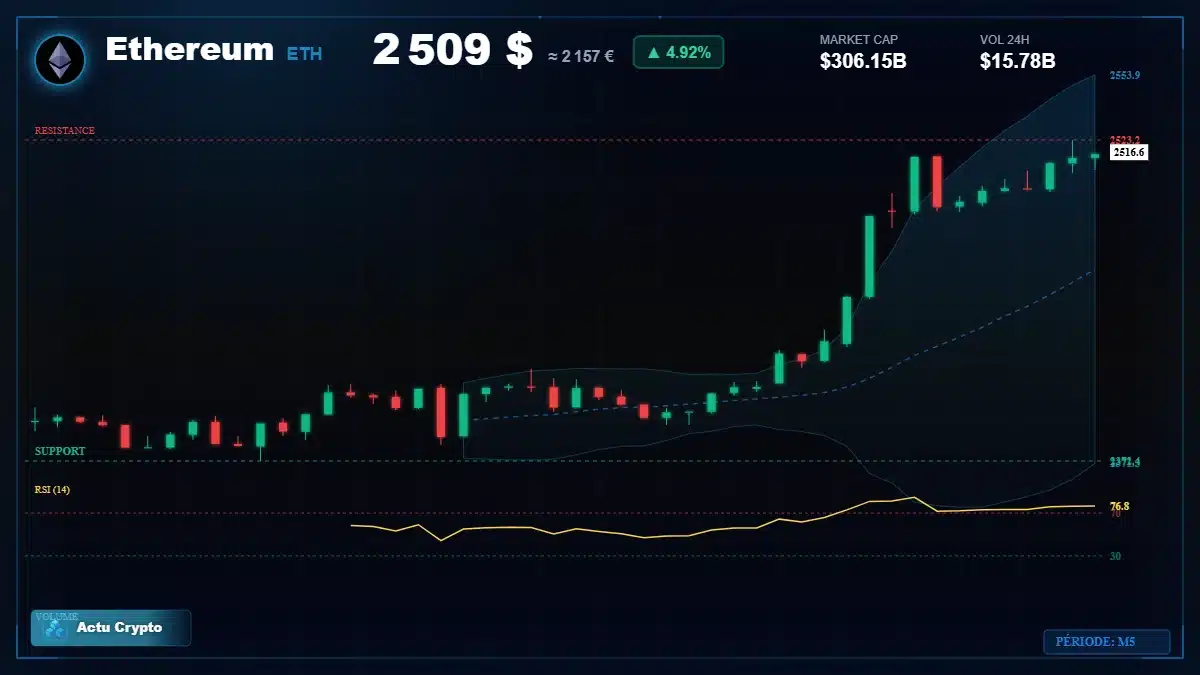Click the white '2516.6' current price tag
This screenshot has height=675, width=1200.
pyautogui.click(x=1129, y=152)
